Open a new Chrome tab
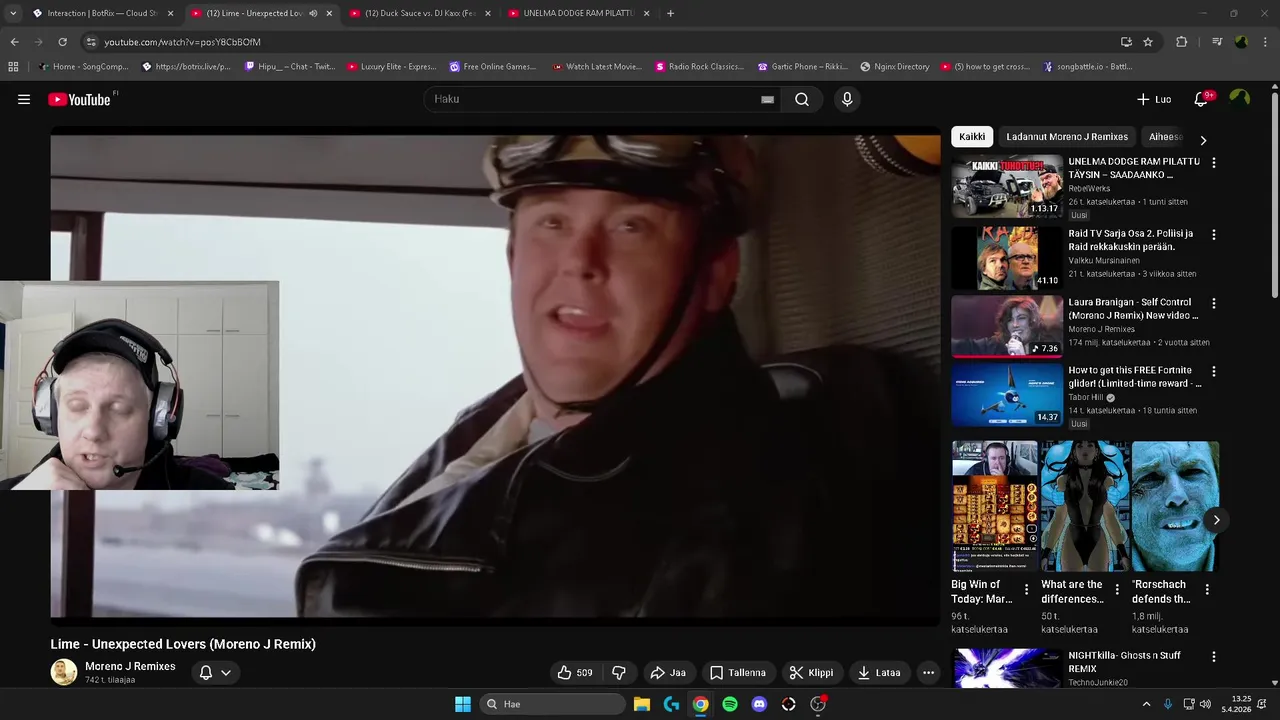This screenshot has width=1280, height=720. coord(670,13)
